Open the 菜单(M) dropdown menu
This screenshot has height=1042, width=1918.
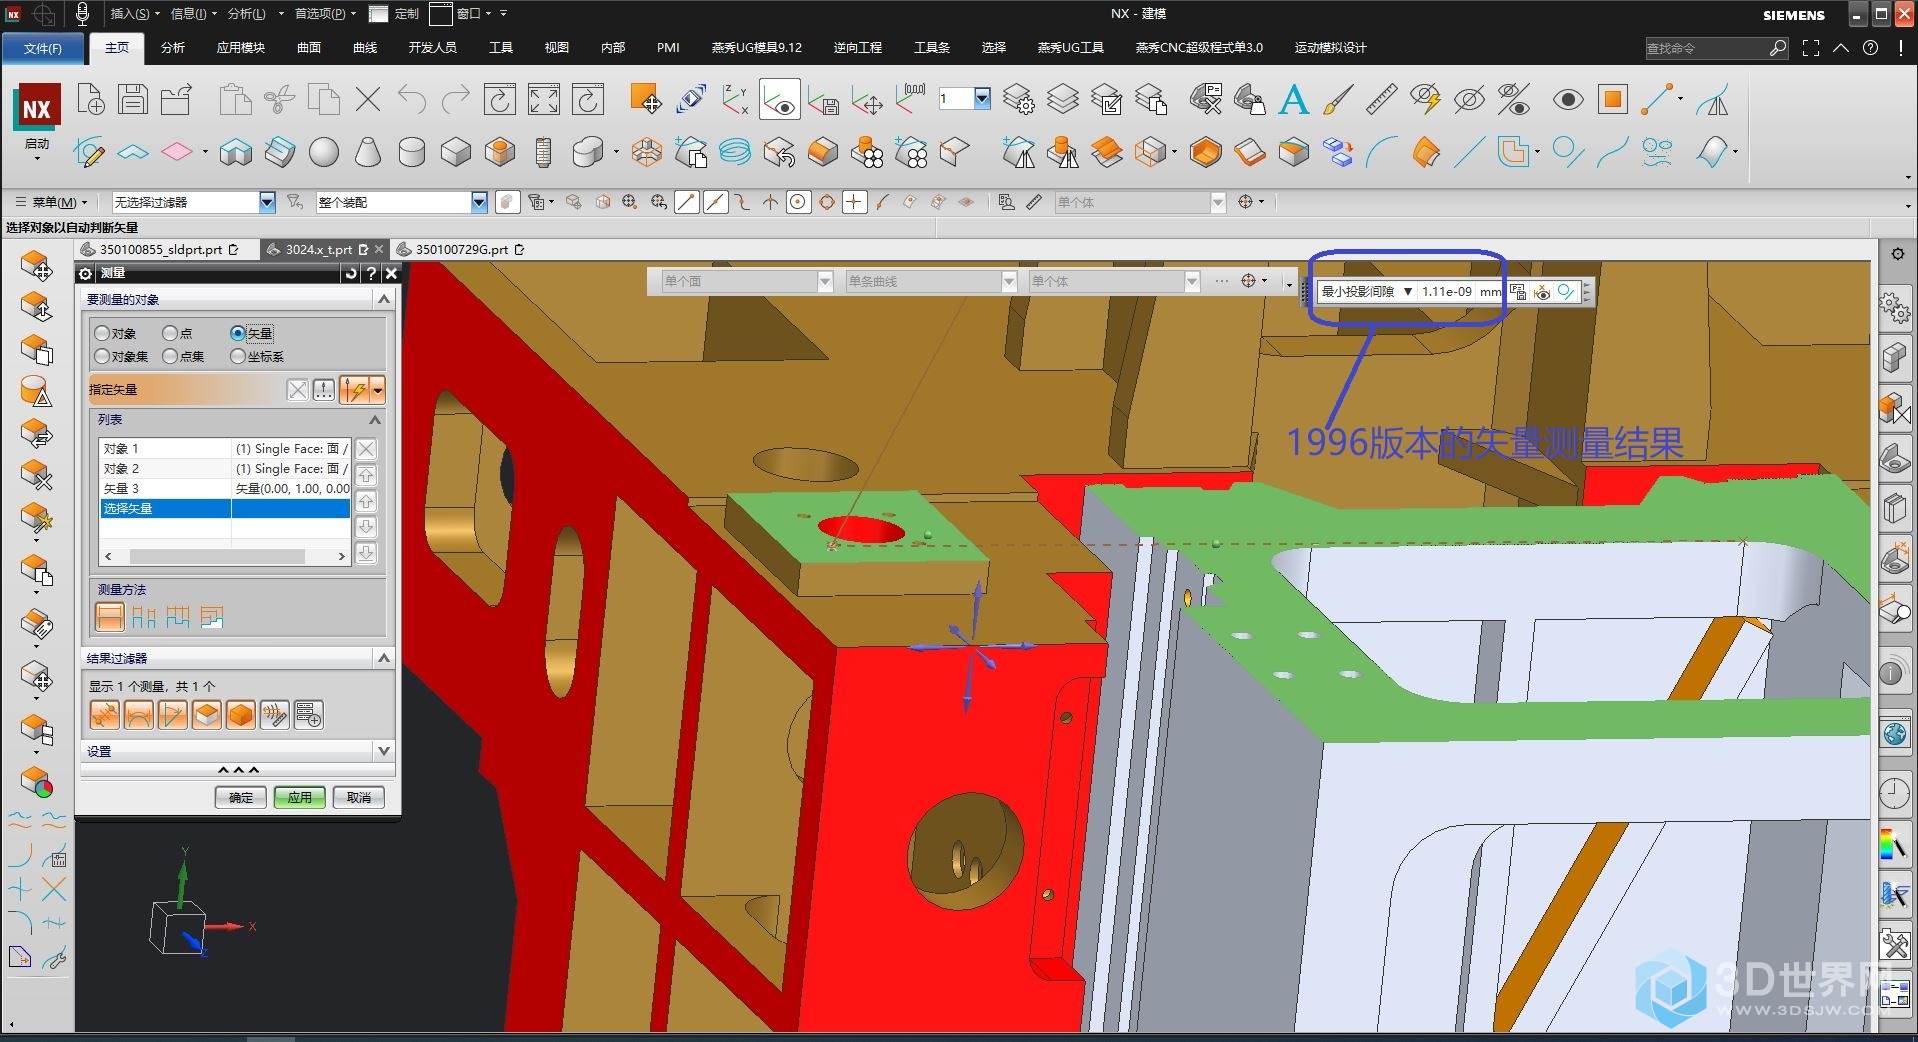(52, 202)
